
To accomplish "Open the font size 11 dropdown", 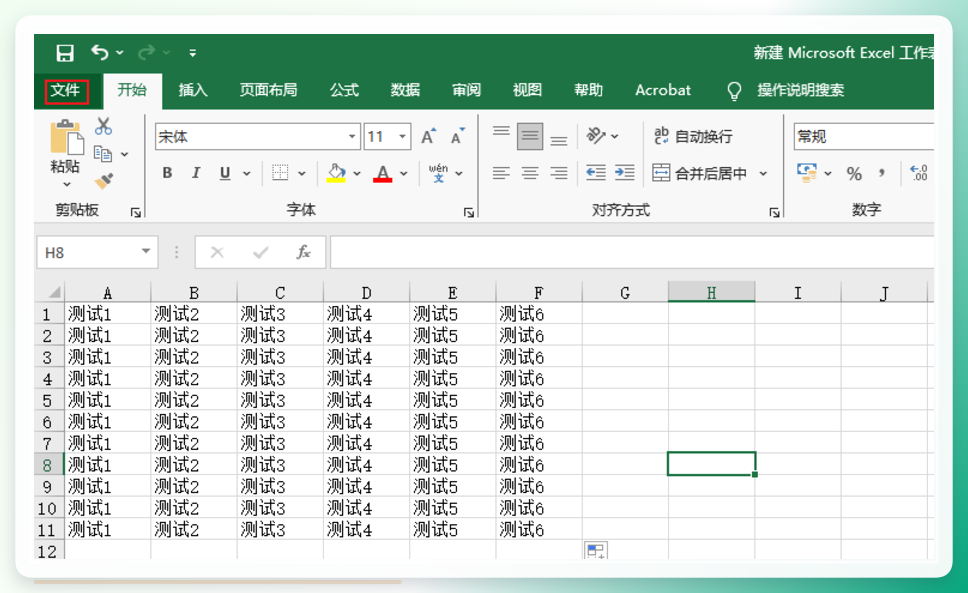I will [403, 136].
